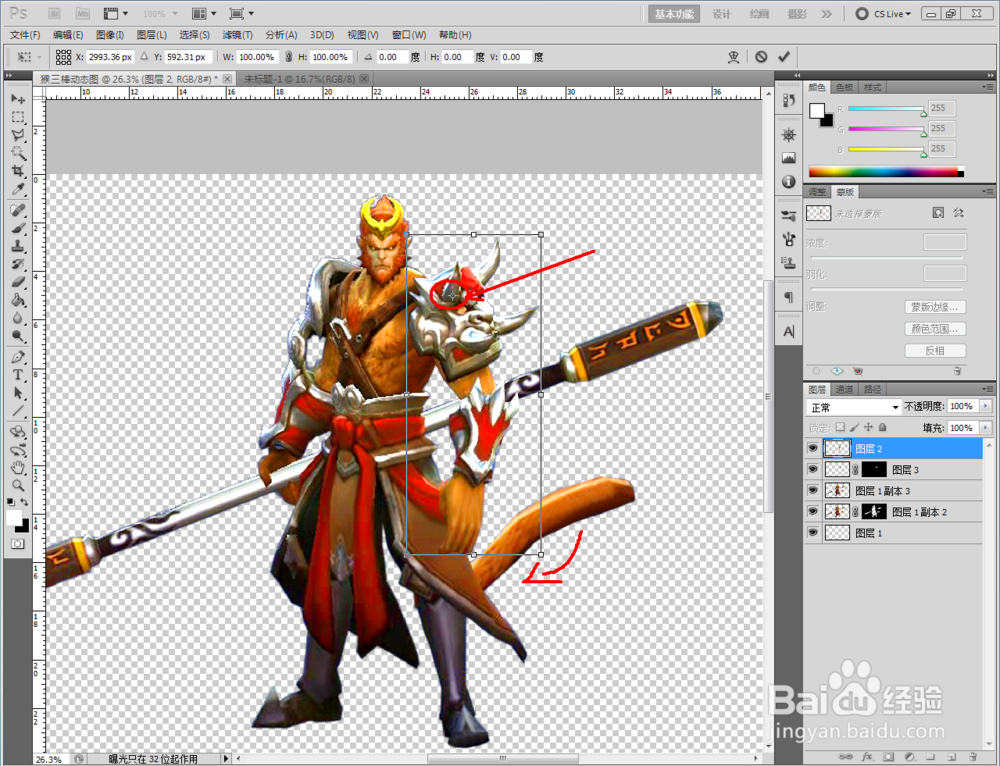Hide the 图层 3 layer
This screenshot has height=766, width=1000.
click(812, 469)
